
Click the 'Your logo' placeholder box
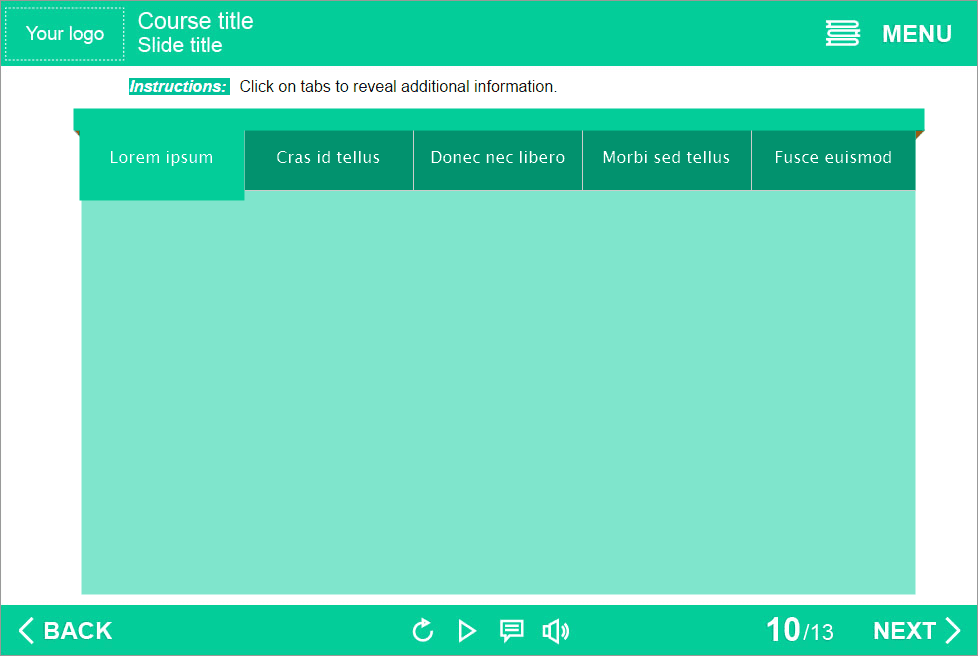(65, 34)
